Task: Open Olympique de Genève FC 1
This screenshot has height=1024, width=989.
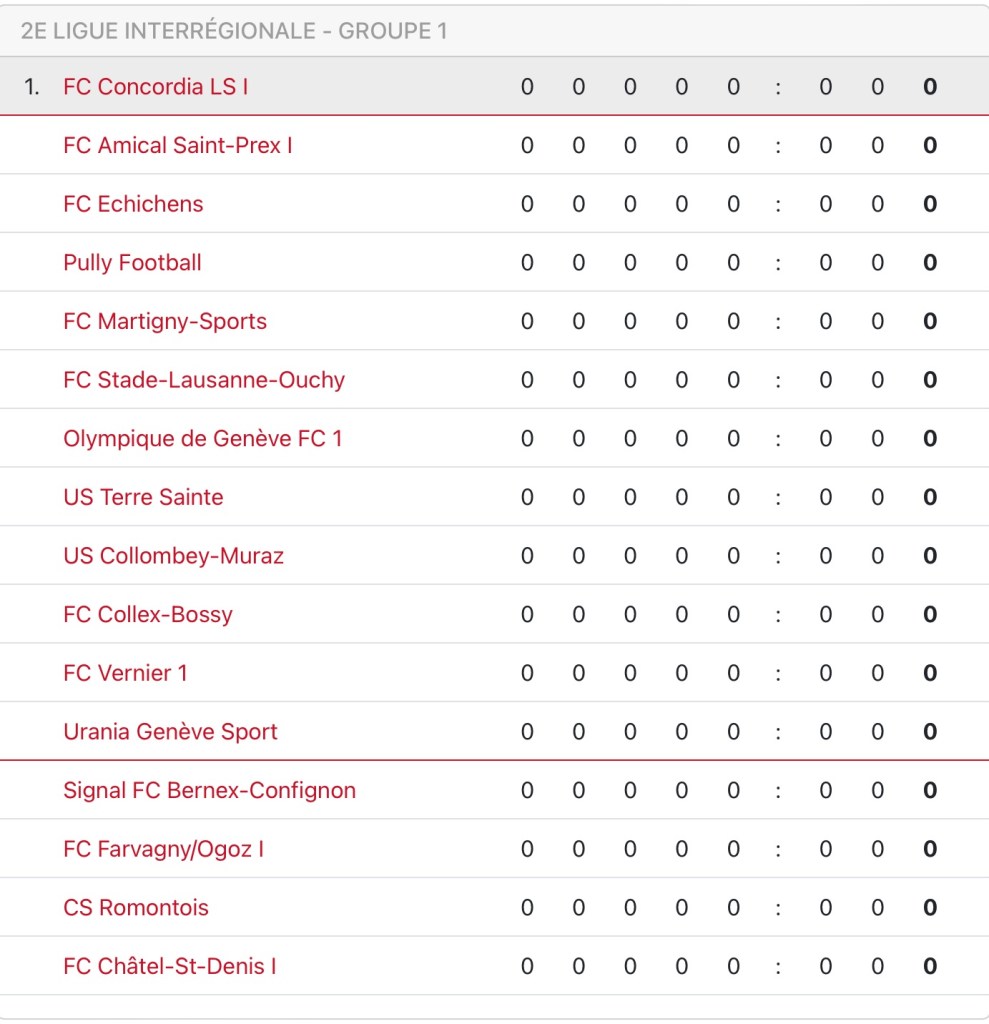Action: [x=202, y=439]
